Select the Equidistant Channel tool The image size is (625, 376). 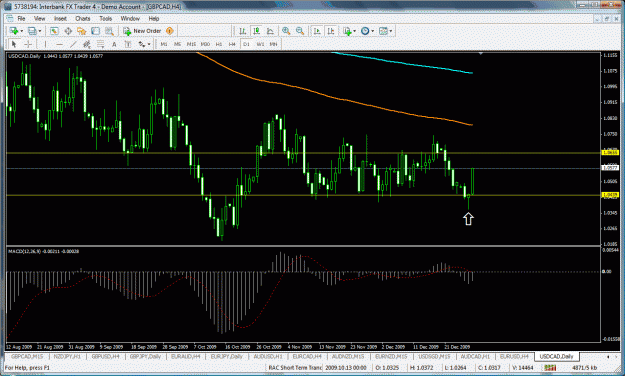(86, 44)
